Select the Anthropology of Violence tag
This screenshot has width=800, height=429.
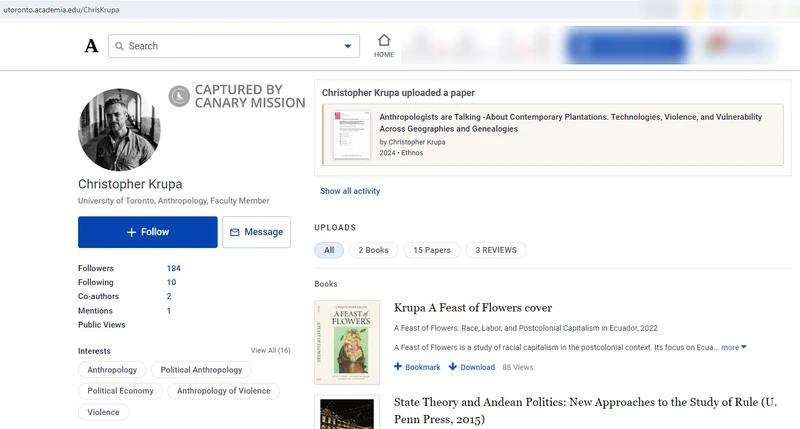click(223, 391)
